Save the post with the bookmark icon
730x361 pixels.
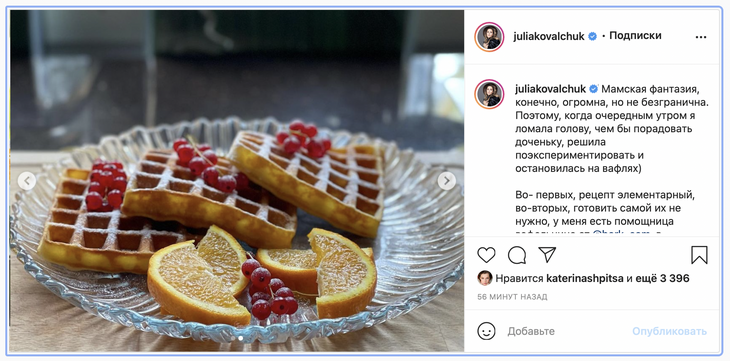[x=699, y=255]
